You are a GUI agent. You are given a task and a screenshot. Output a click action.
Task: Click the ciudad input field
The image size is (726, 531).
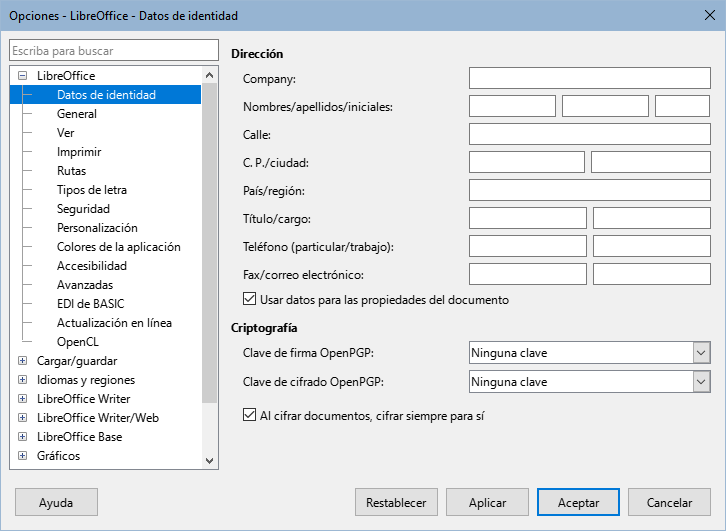(x=651, y=162)
